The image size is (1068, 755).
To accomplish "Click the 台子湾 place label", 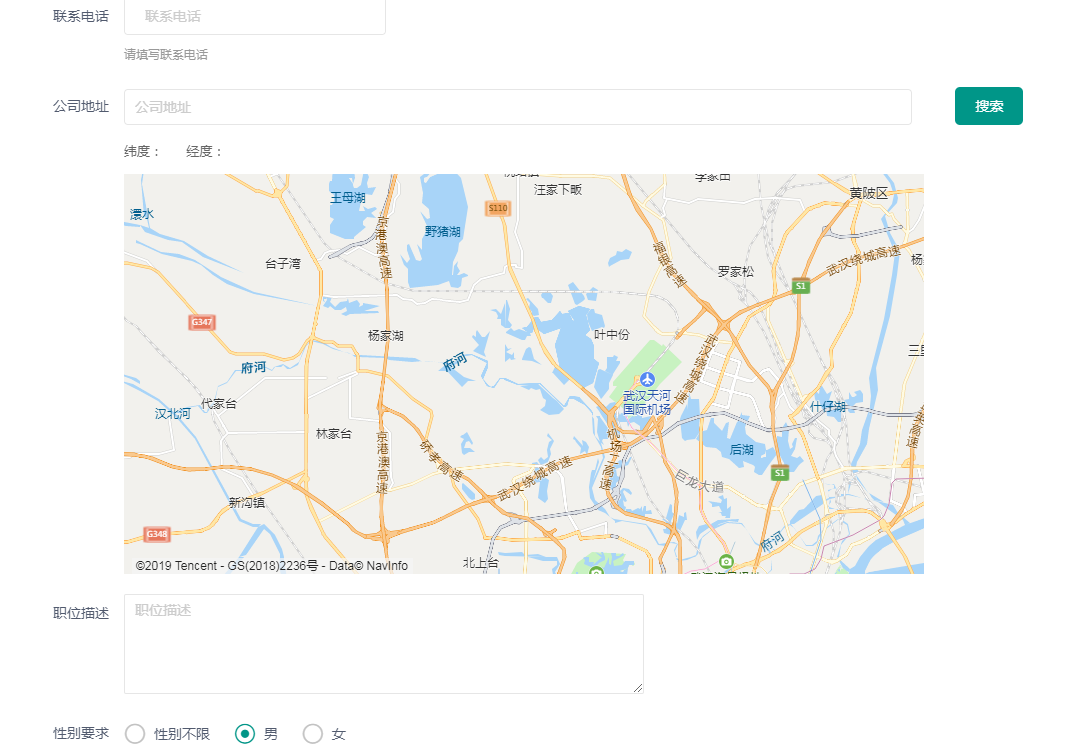I will click(283, 264).
